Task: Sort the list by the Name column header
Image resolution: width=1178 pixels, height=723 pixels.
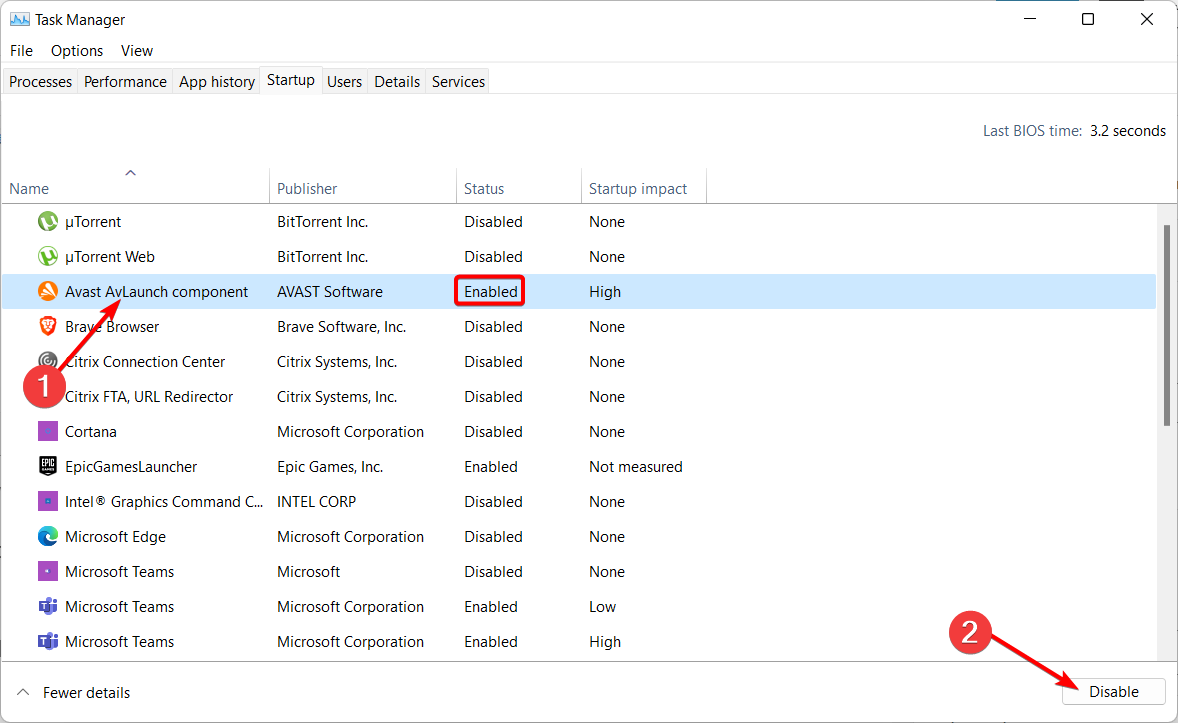Action: (135, 188)
